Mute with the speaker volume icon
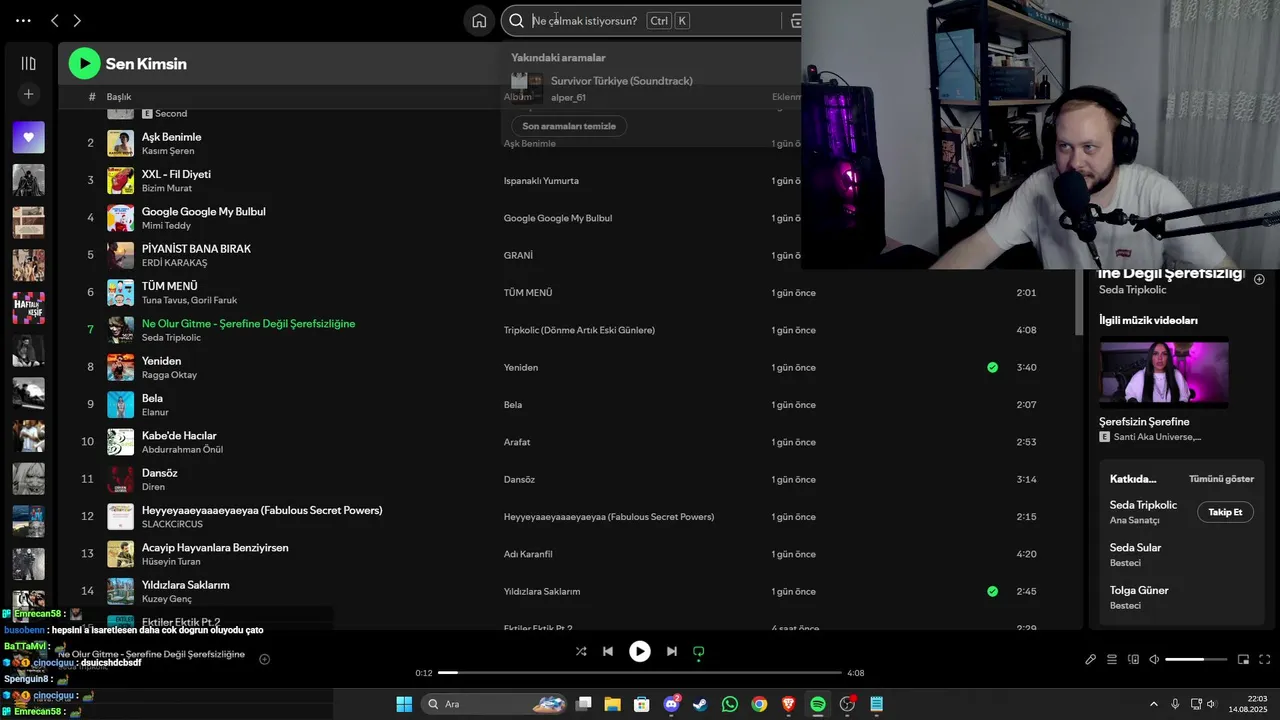The height and width of the screenshot is (720, 1280). (x=1154, y=659)
